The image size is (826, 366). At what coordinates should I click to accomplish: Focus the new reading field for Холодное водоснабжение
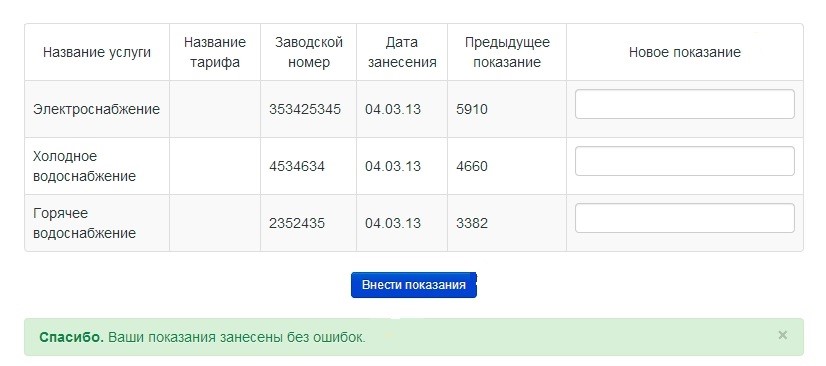(684, 161)
